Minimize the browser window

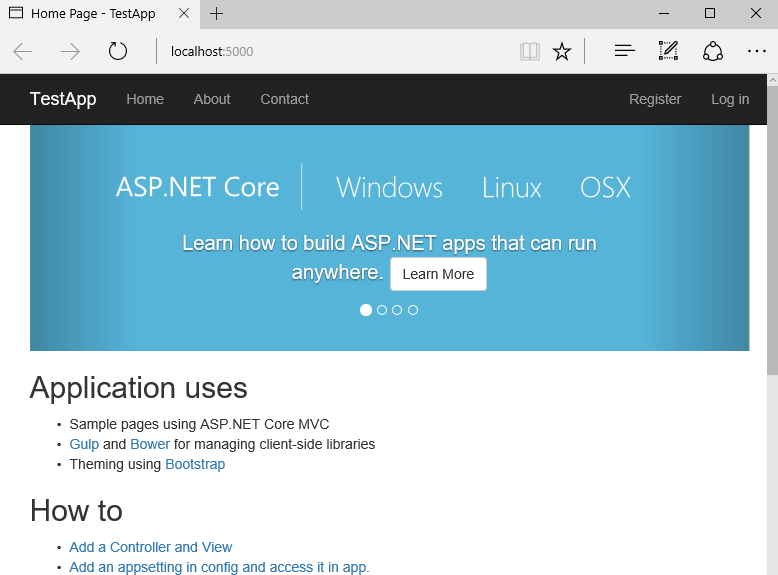(x=664, y=13)
